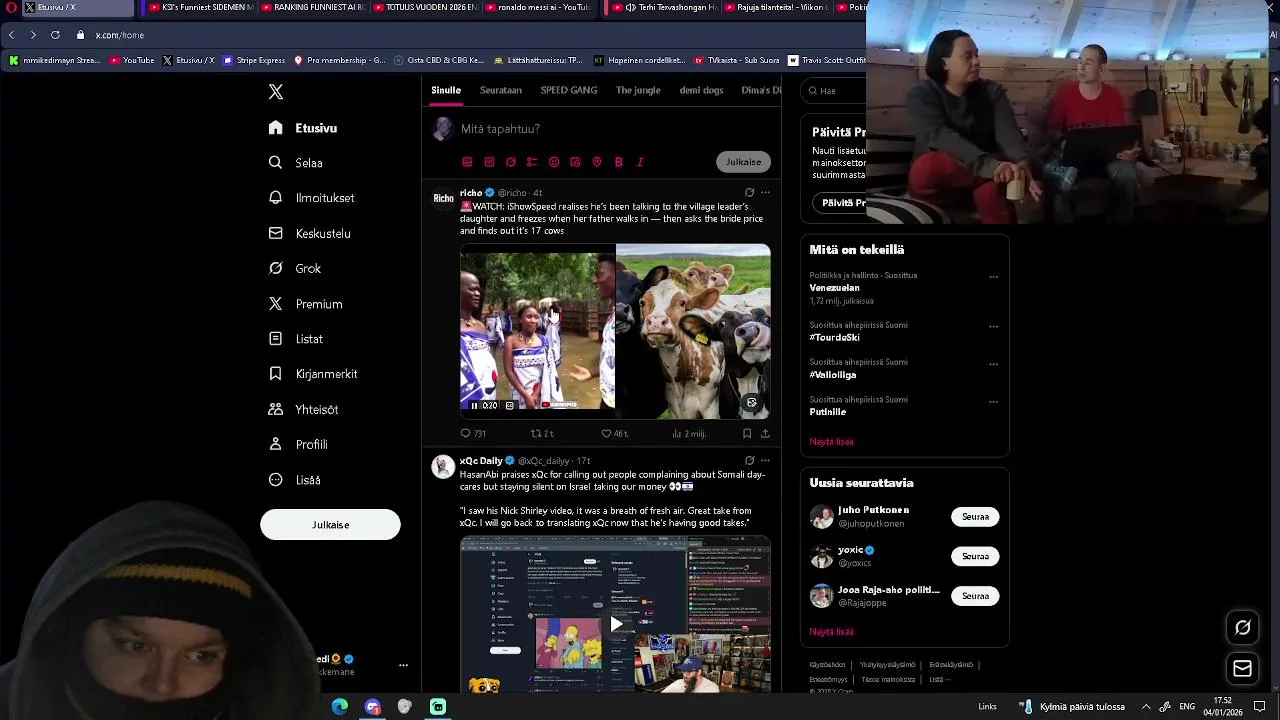
Task: Open Kirjanmerkit bookmarks
Action: 313,374
